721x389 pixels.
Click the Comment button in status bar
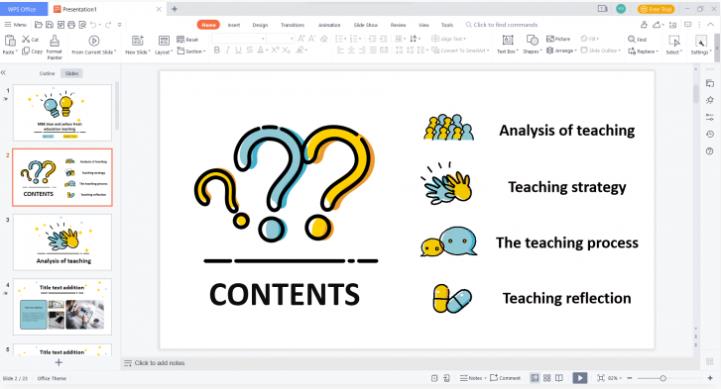[505, 378]
